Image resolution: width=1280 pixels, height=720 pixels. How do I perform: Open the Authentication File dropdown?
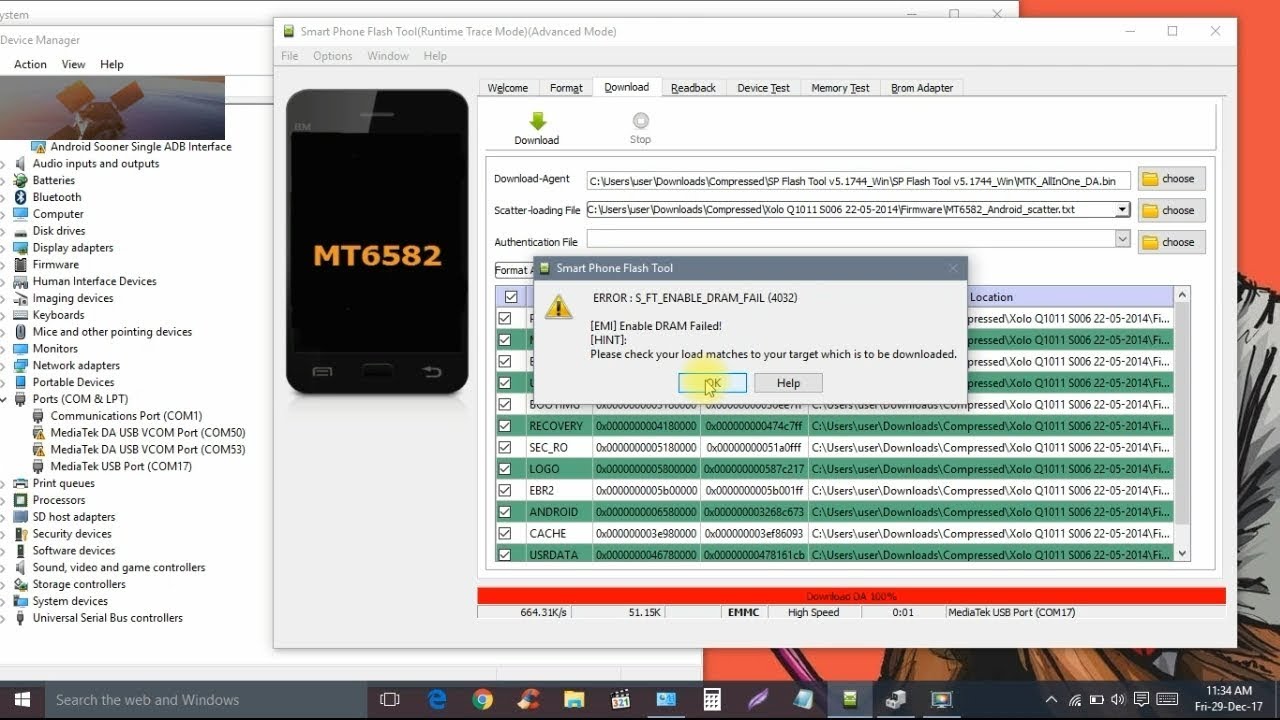tap(1122, 239)
